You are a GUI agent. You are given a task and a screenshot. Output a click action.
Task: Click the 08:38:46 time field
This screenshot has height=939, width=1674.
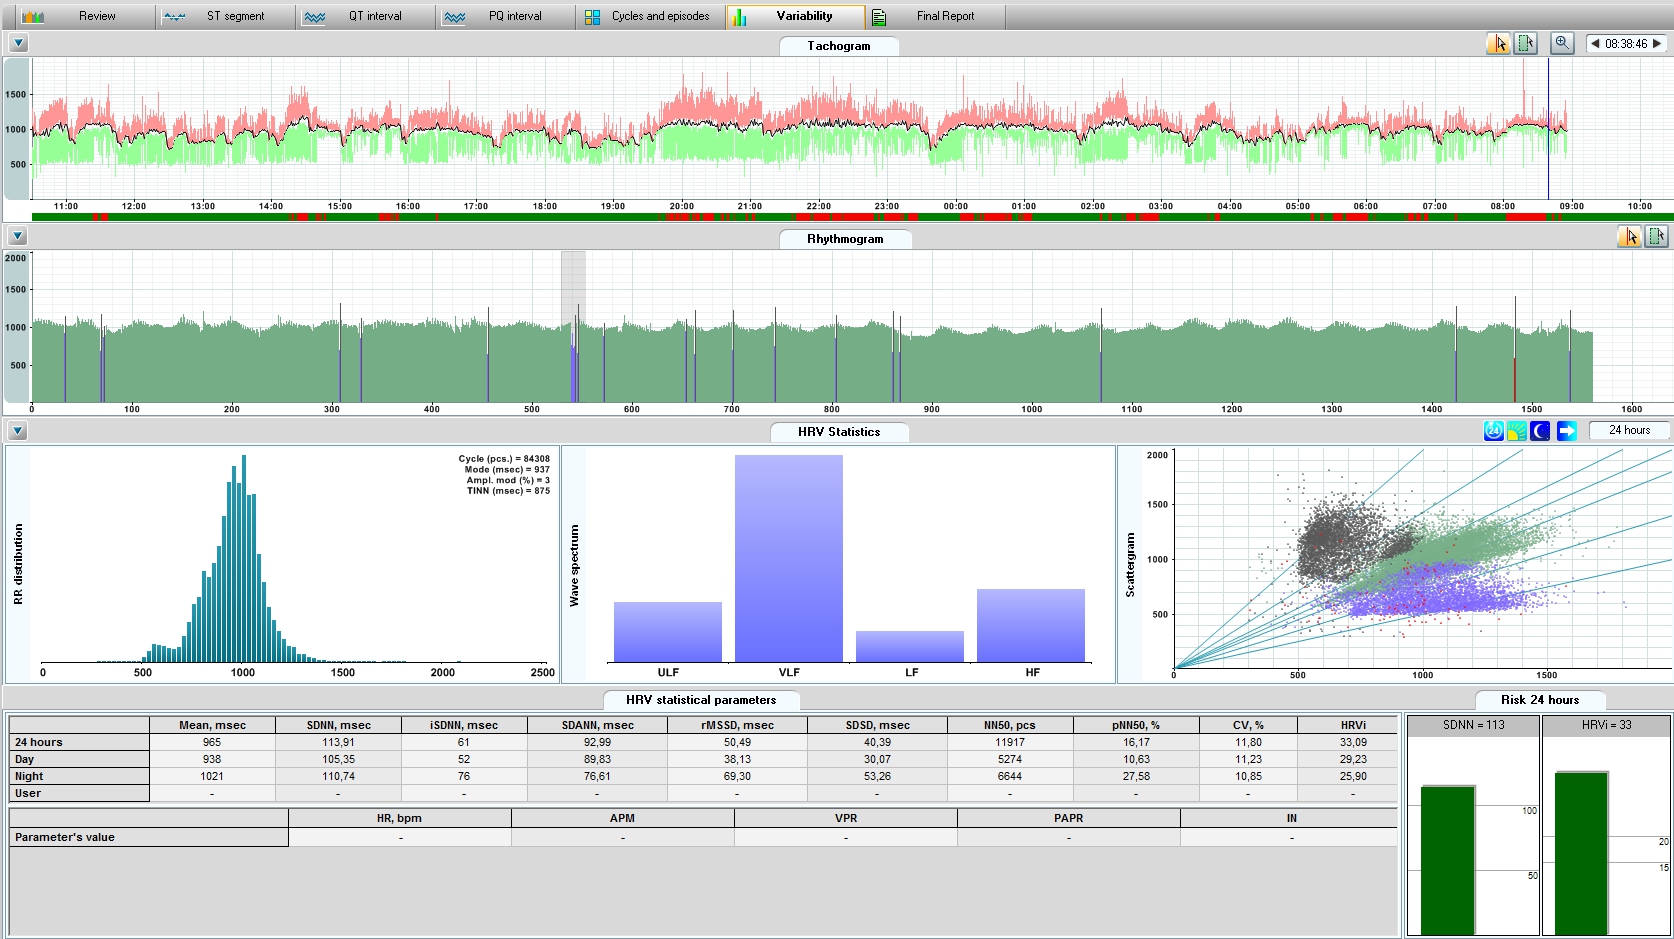(x=1626, y=44)
